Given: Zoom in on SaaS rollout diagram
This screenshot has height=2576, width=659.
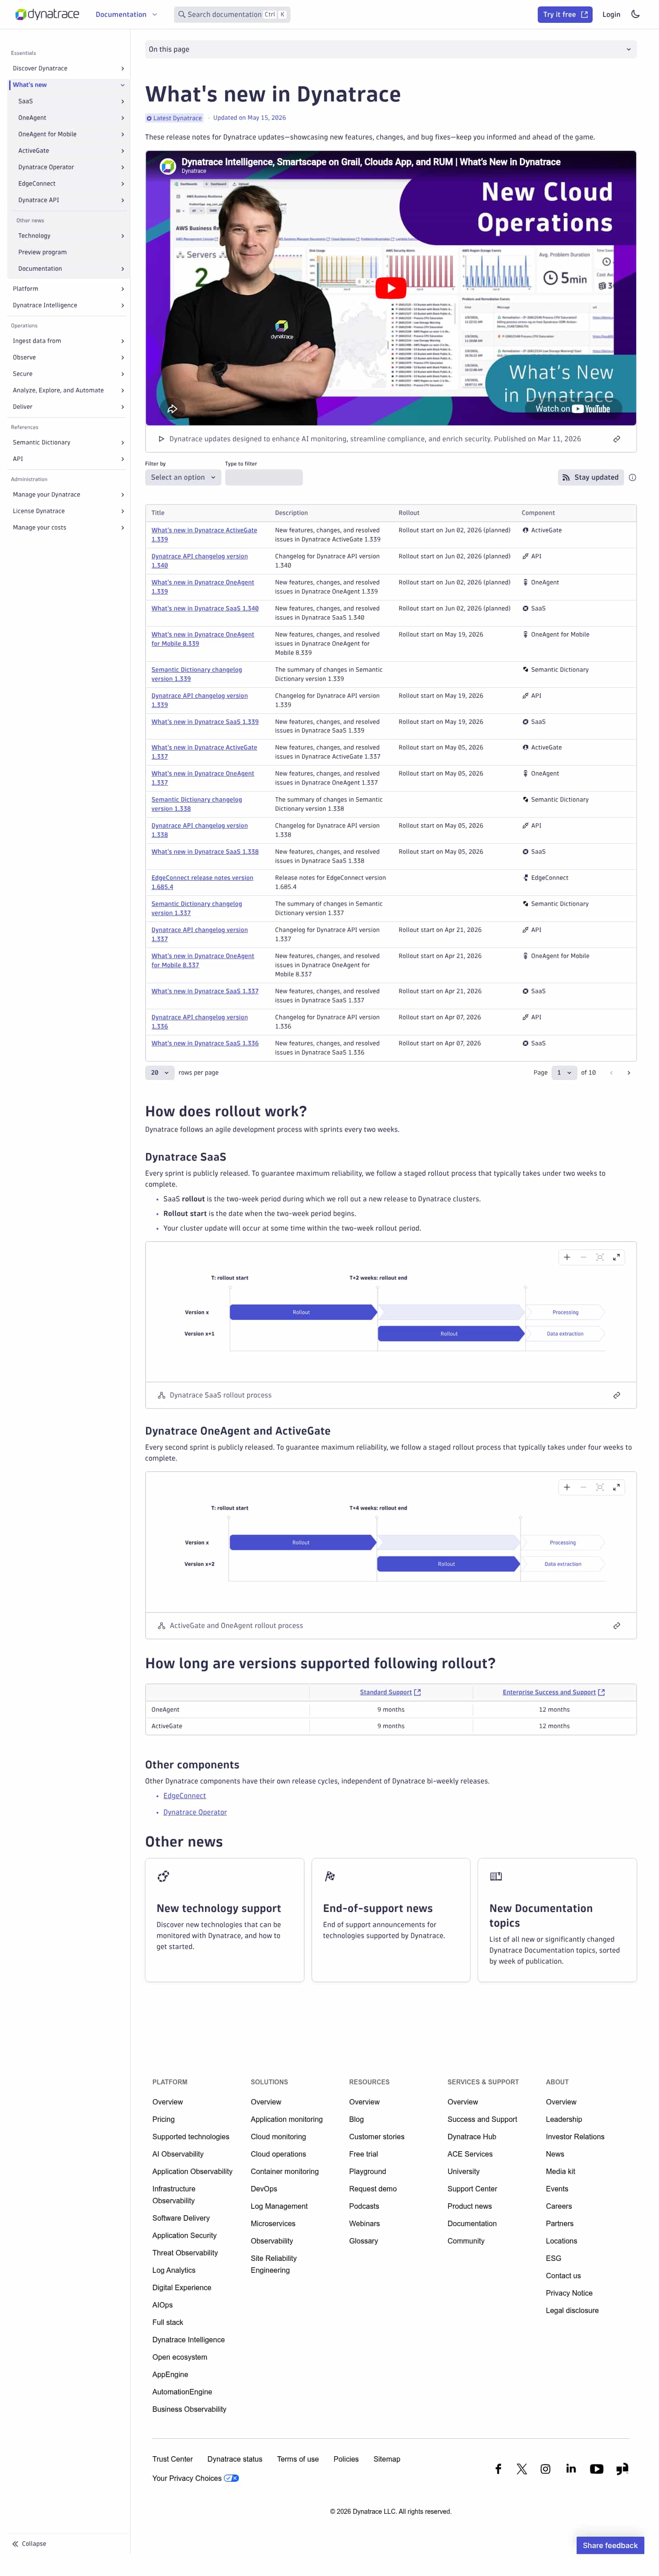Looking at the screenshot, I should (x=567, y=1257).
